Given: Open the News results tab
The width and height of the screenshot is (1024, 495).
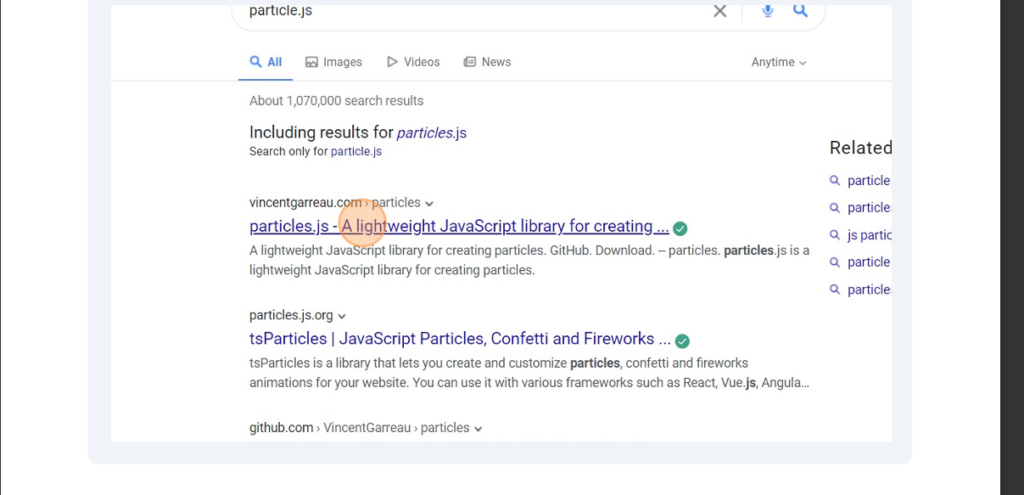Looking at the screenshot, I should (487, 62).
